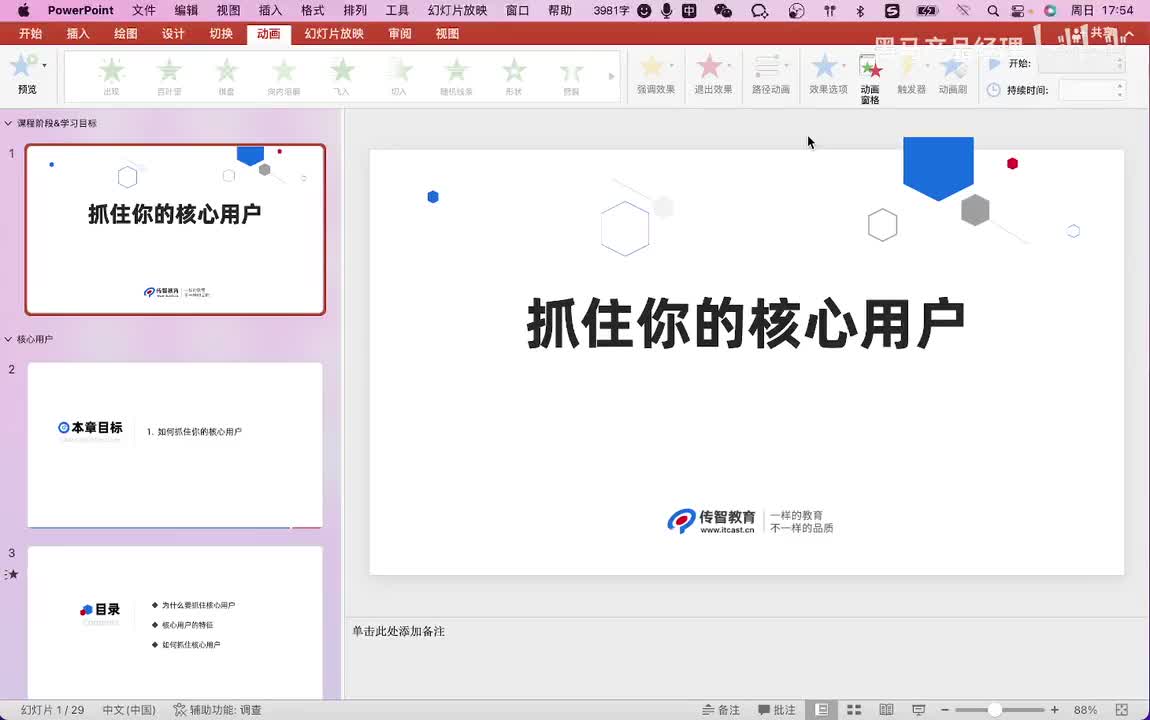The image size is (1150, 720).
Task: Select the 形状 shape entrance effect
Action: 514,76
